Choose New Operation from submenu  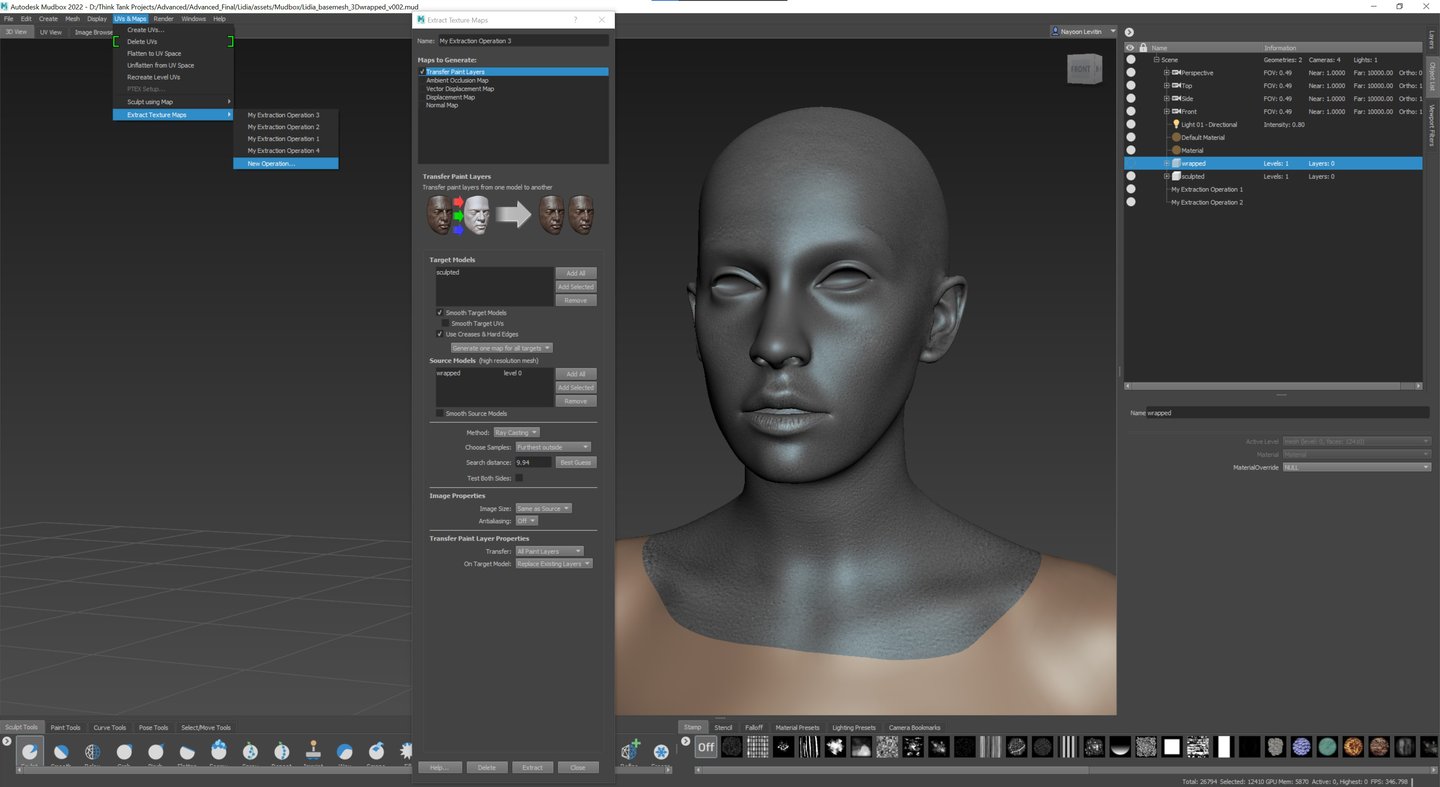pyautogui.click(x=271, y=163)
